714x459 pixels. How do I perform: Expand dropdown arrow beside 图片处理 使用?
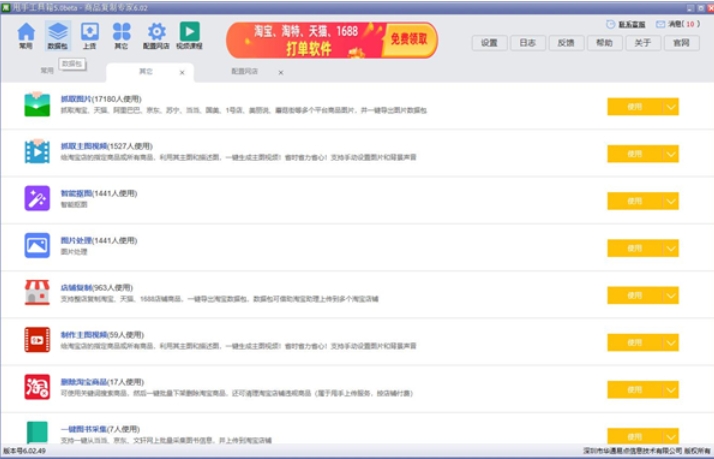[671, 248]
